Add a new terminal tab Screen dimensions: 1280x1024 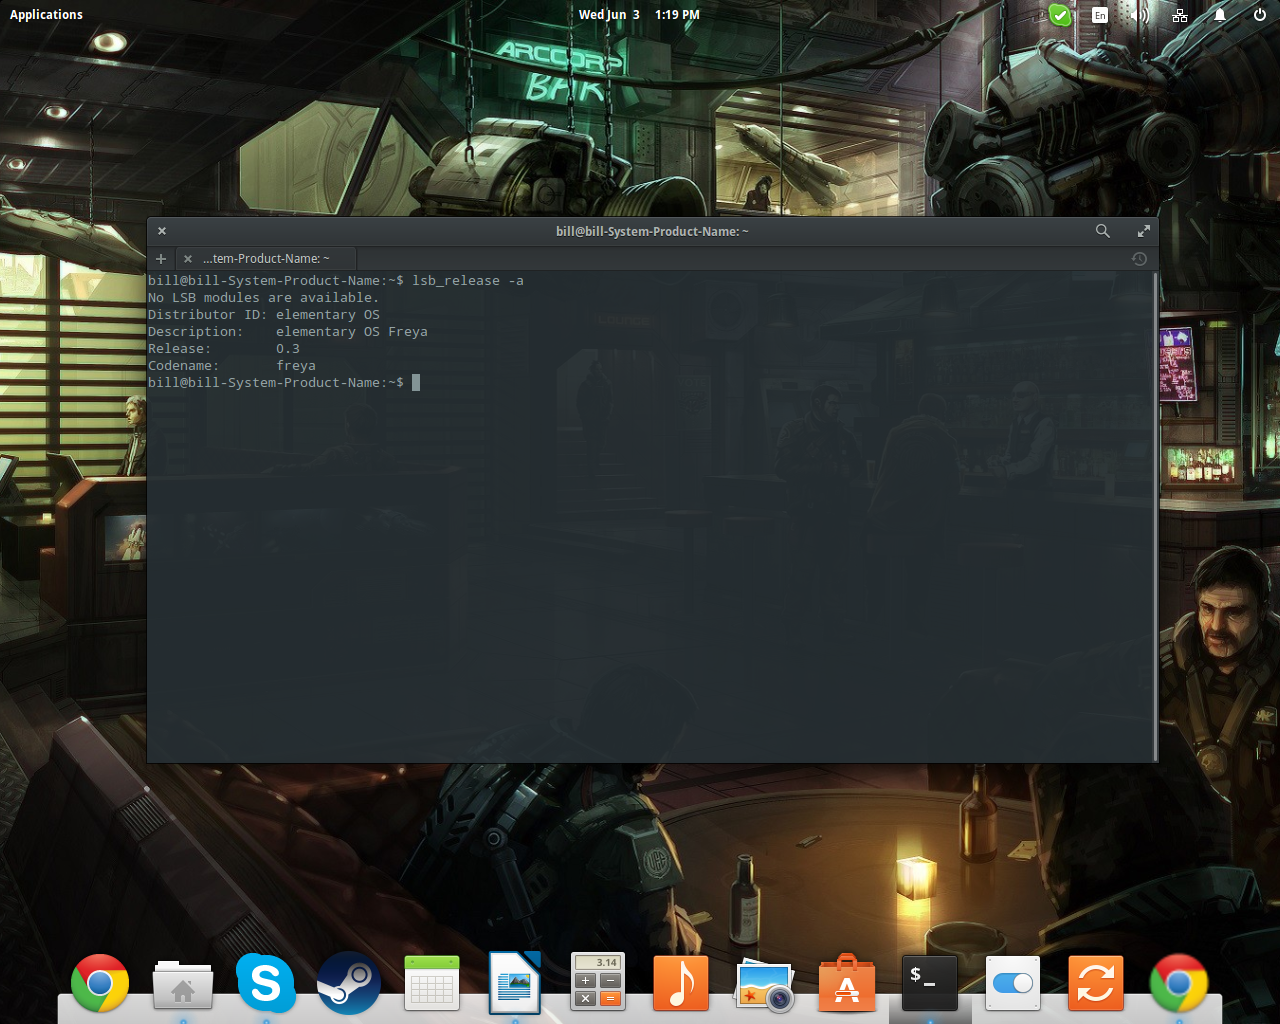pos(161,258)
